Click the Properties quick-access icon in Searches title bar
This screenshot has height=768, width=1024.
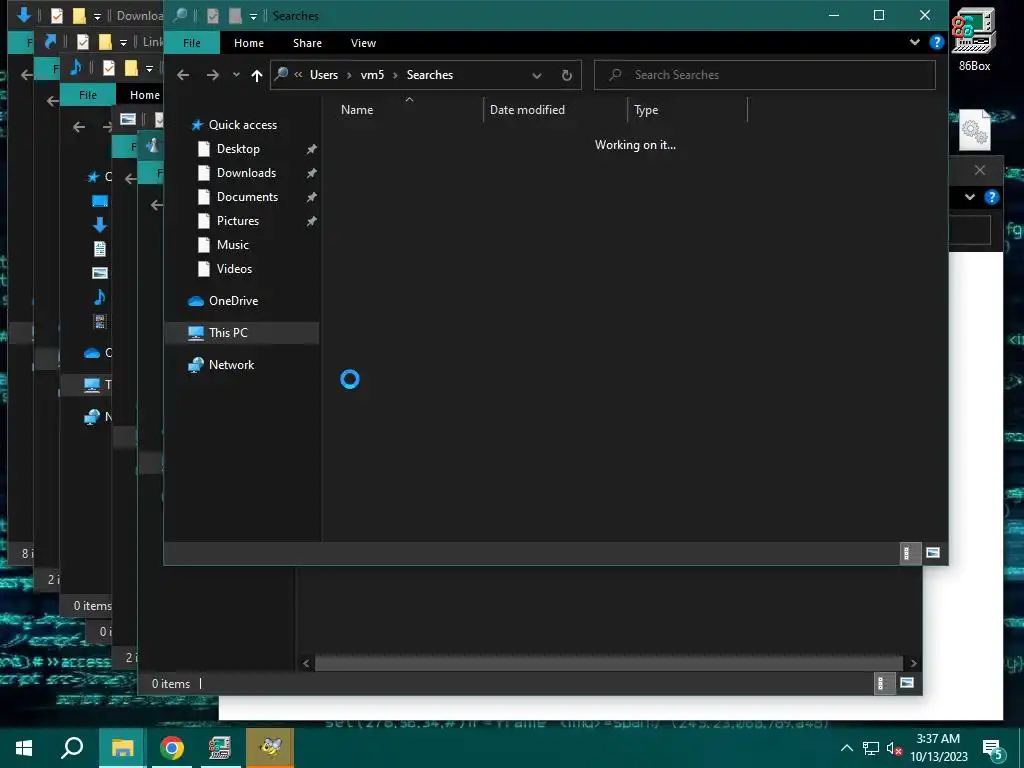tap(213, 16)
